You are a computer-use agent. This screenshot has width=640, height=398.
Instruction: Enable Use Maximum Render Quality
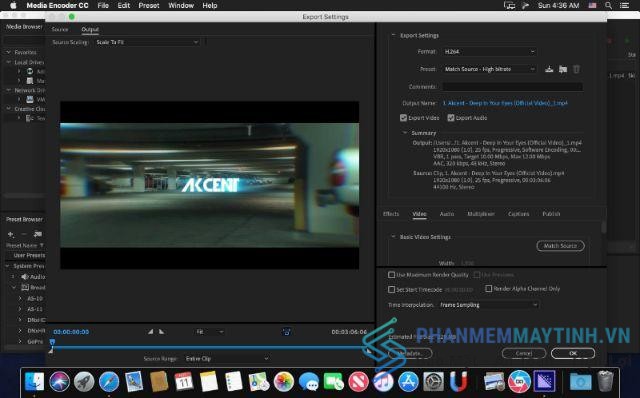point(391,275)
